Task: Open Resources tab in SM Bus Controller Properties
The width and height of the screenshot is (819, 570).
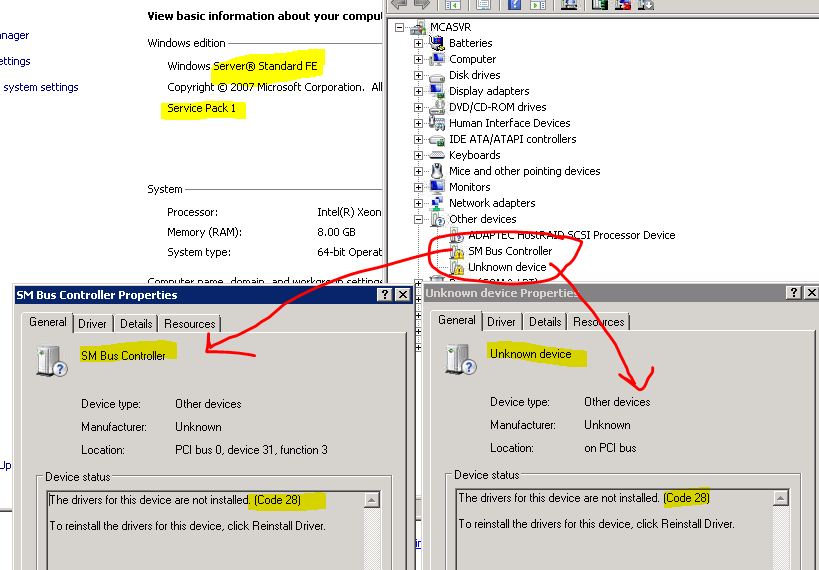Action: coord(190,324)
